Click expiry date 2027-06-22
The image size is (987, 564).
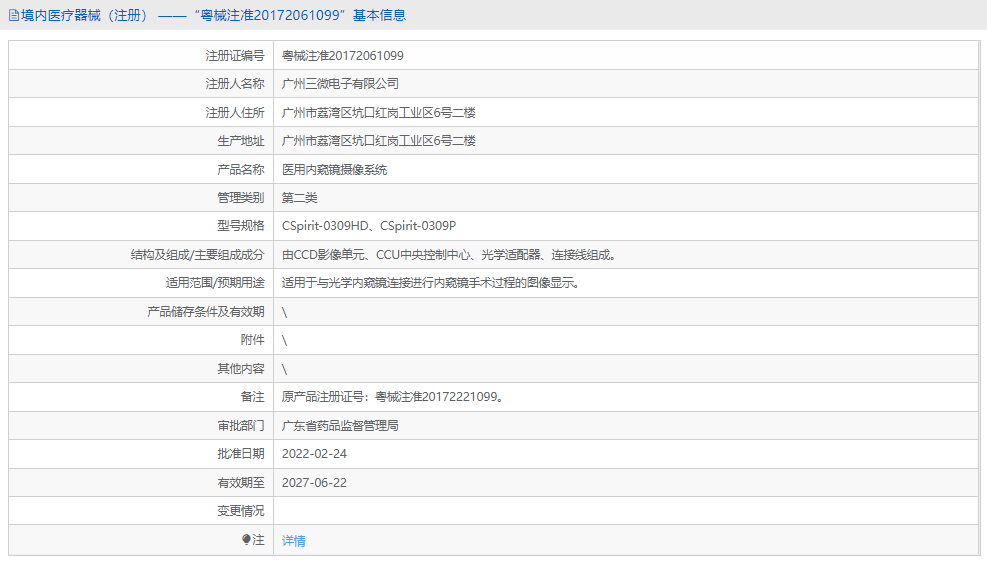coord(314,483)
